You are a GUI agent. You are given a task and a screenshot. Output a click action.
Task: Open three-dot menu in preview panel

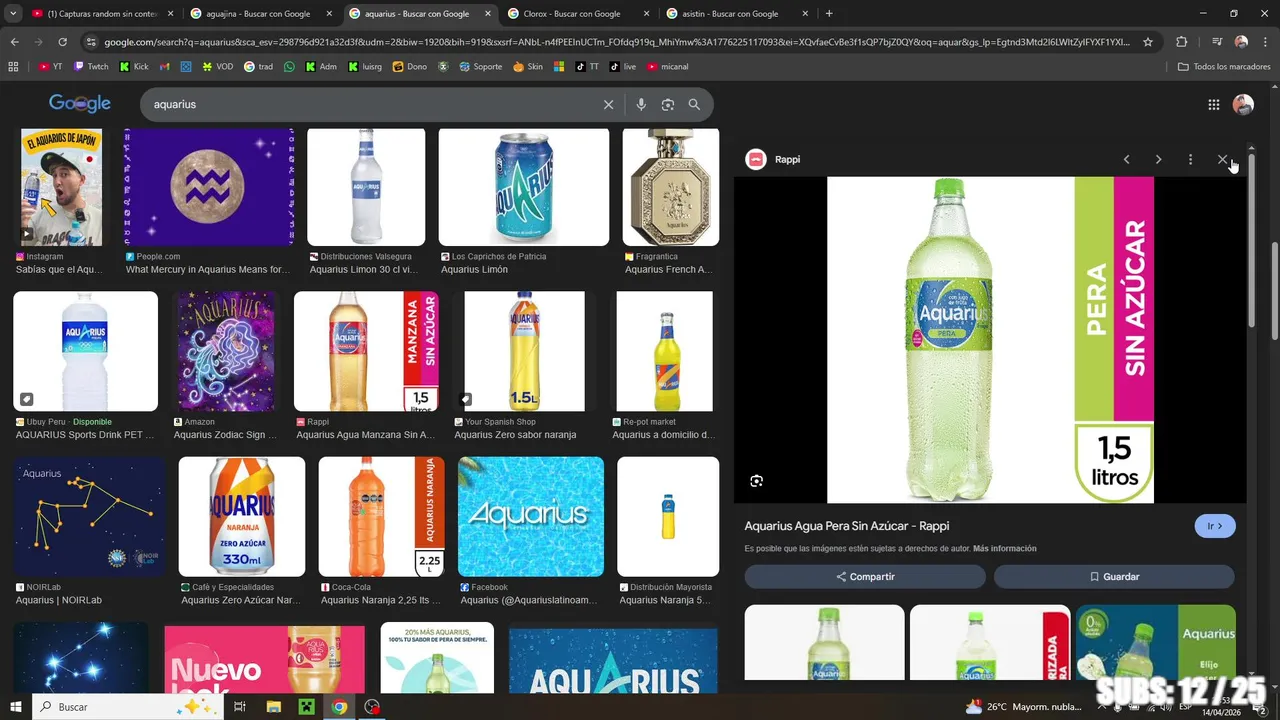point(1190,159)
